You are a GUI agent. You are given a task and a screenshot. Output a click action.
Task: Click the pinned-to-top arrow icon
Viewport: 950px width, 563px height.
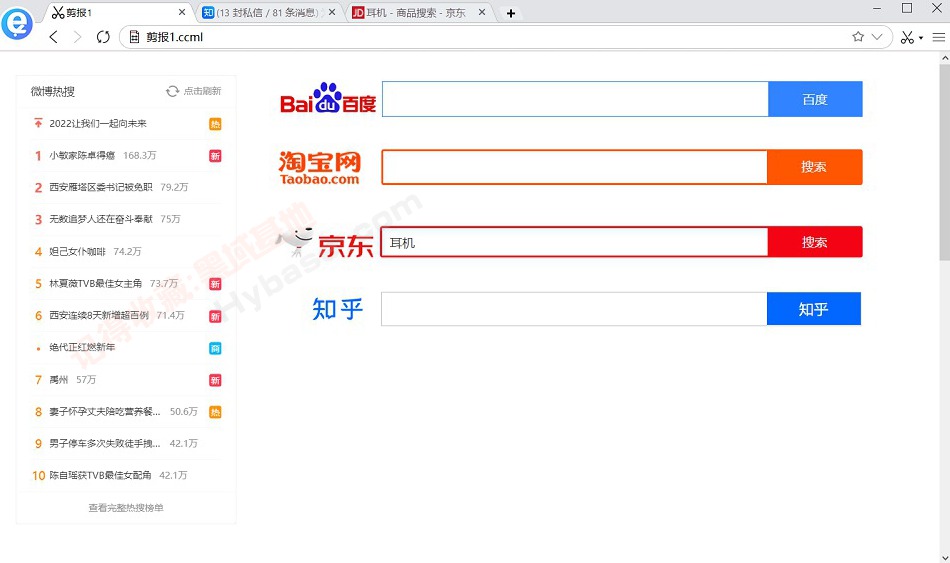point(38,124)
